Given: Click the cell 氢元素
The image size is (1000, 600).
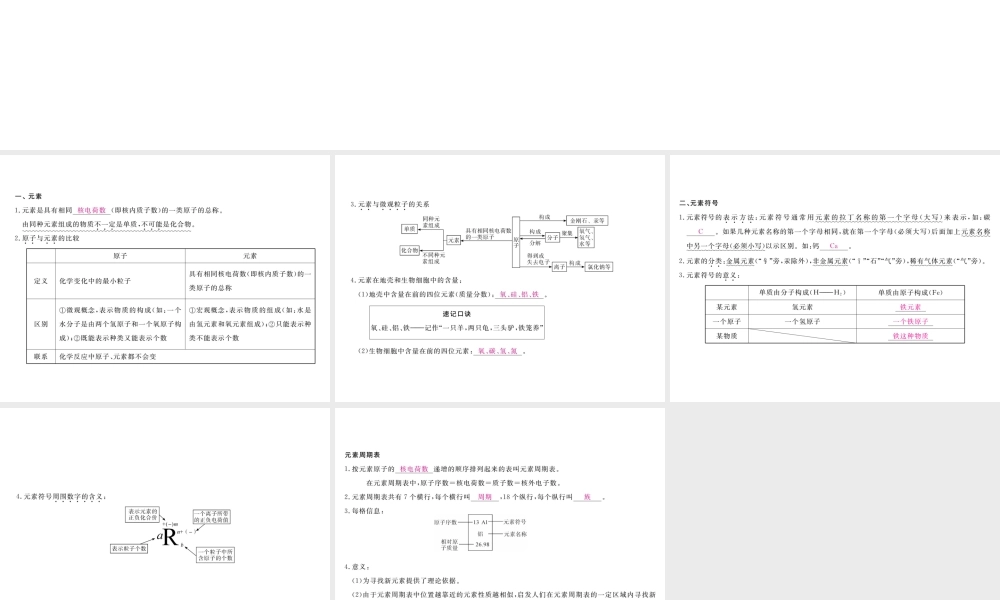Looking at the screenshot, I should (802, 307).
